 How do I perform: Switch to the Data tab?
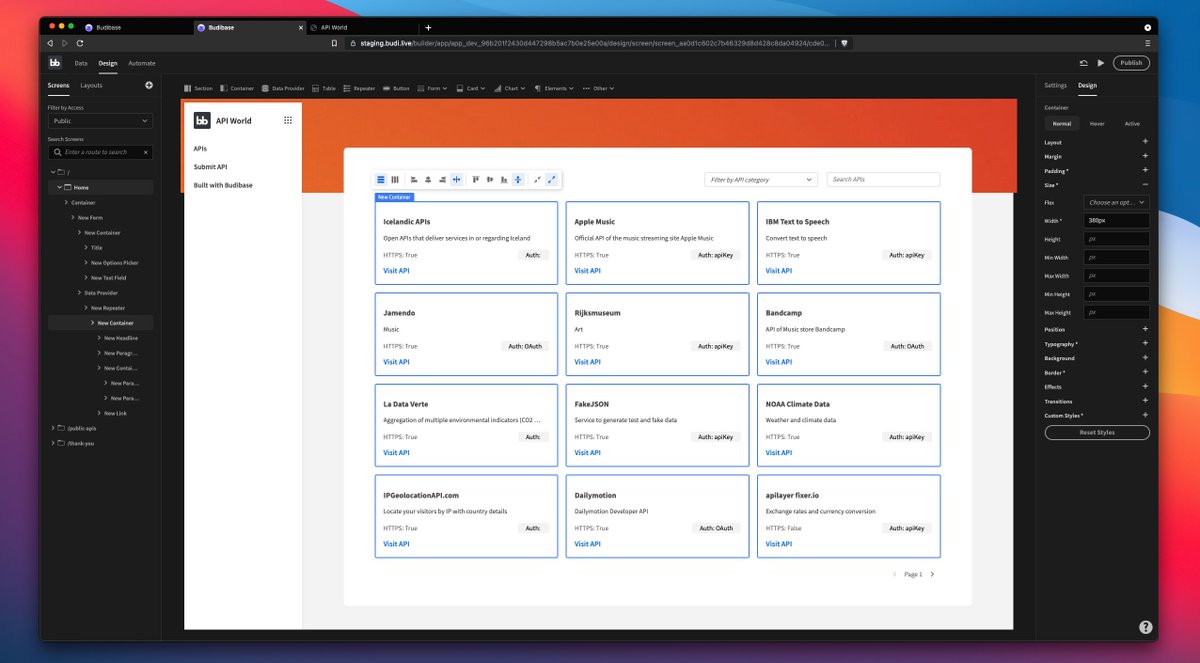click(x=81, y=63)
